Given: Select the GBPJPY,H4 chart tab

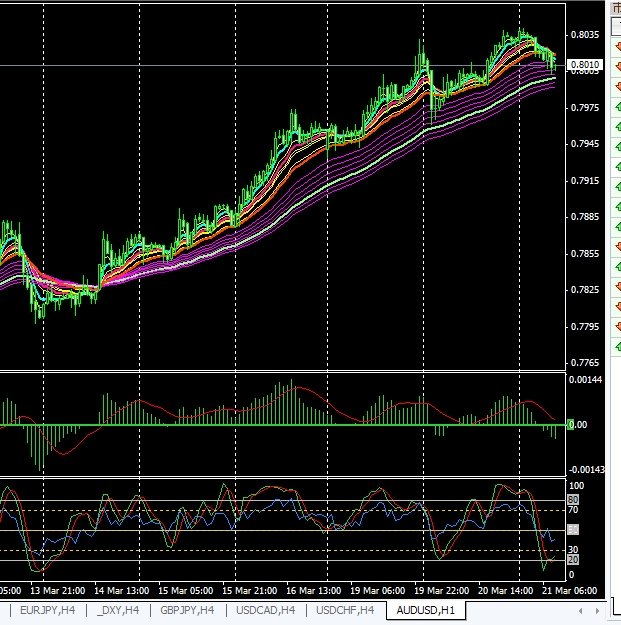Looking at the screenshot, I should click(187, 610).
